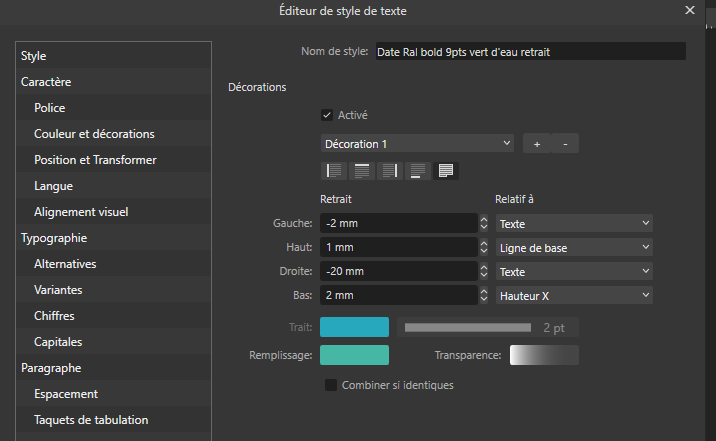Close the Éditeur de style de texte dialog
716x441 pixels.
690,10
